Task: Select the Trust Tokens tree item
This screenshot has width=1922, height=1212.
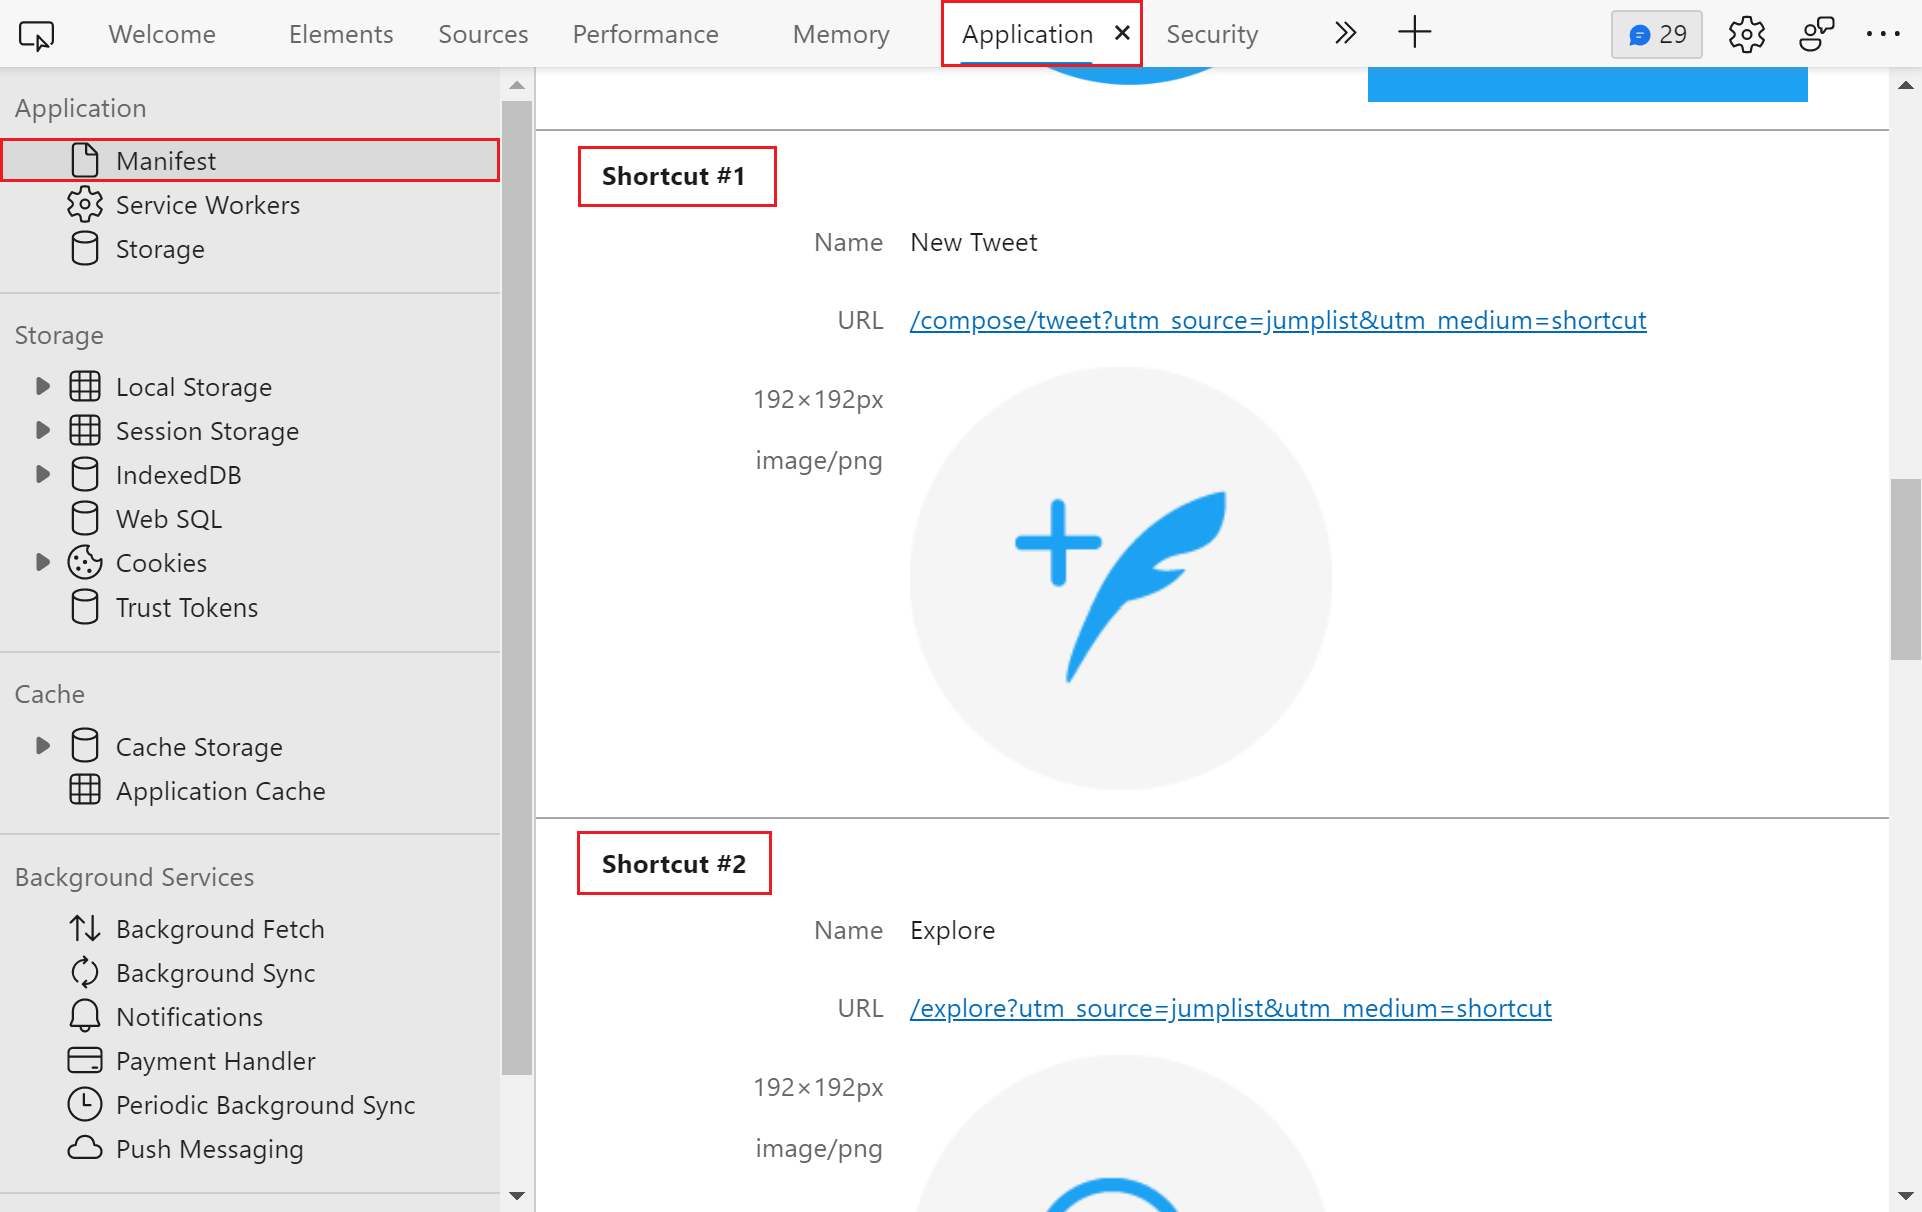Action: tap(186, 607)
